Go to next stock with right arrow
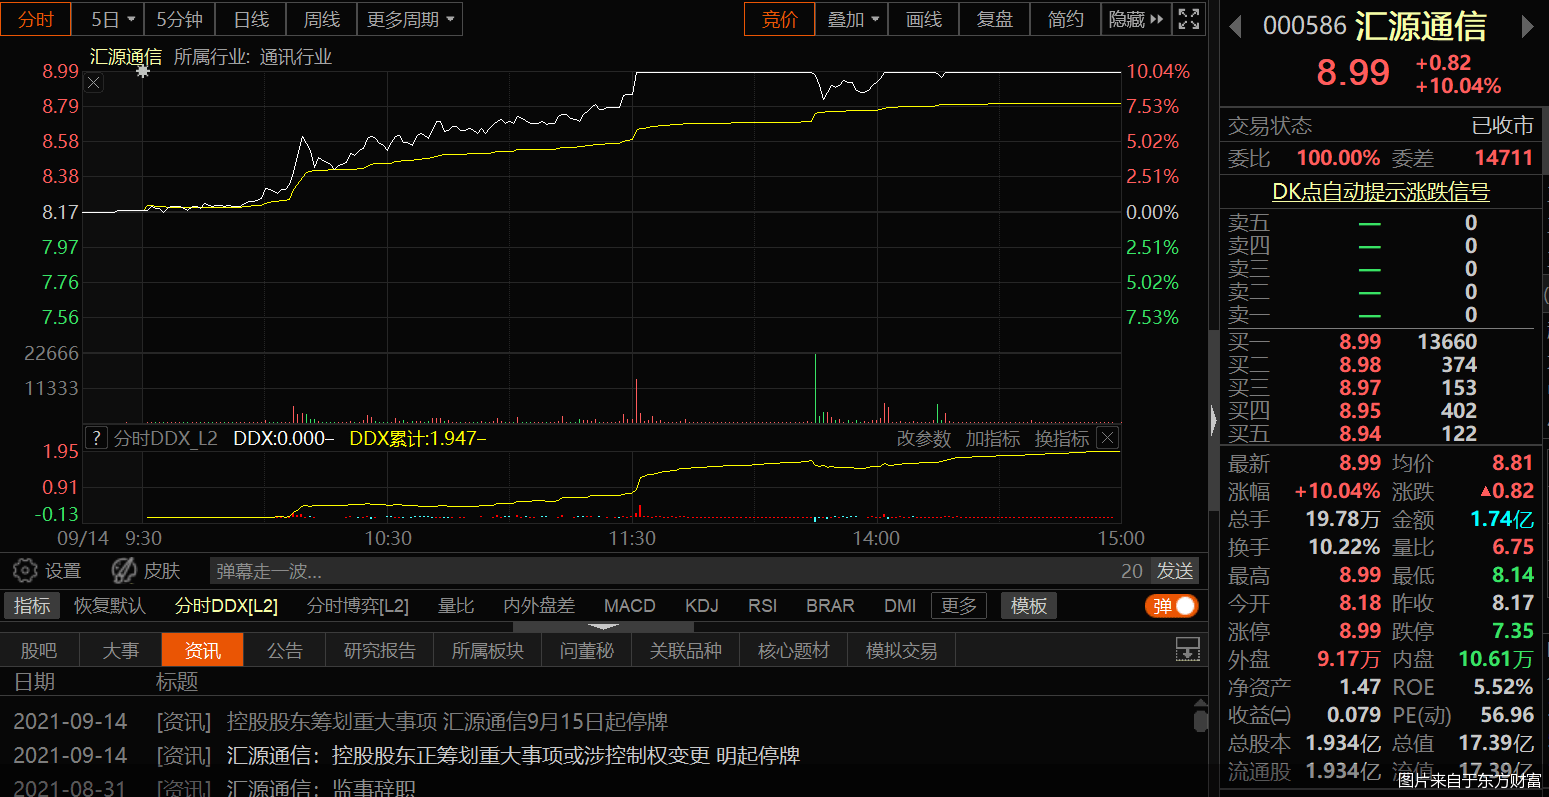This screenshot has width=1549, height=797. click(x=1527, y=27)
